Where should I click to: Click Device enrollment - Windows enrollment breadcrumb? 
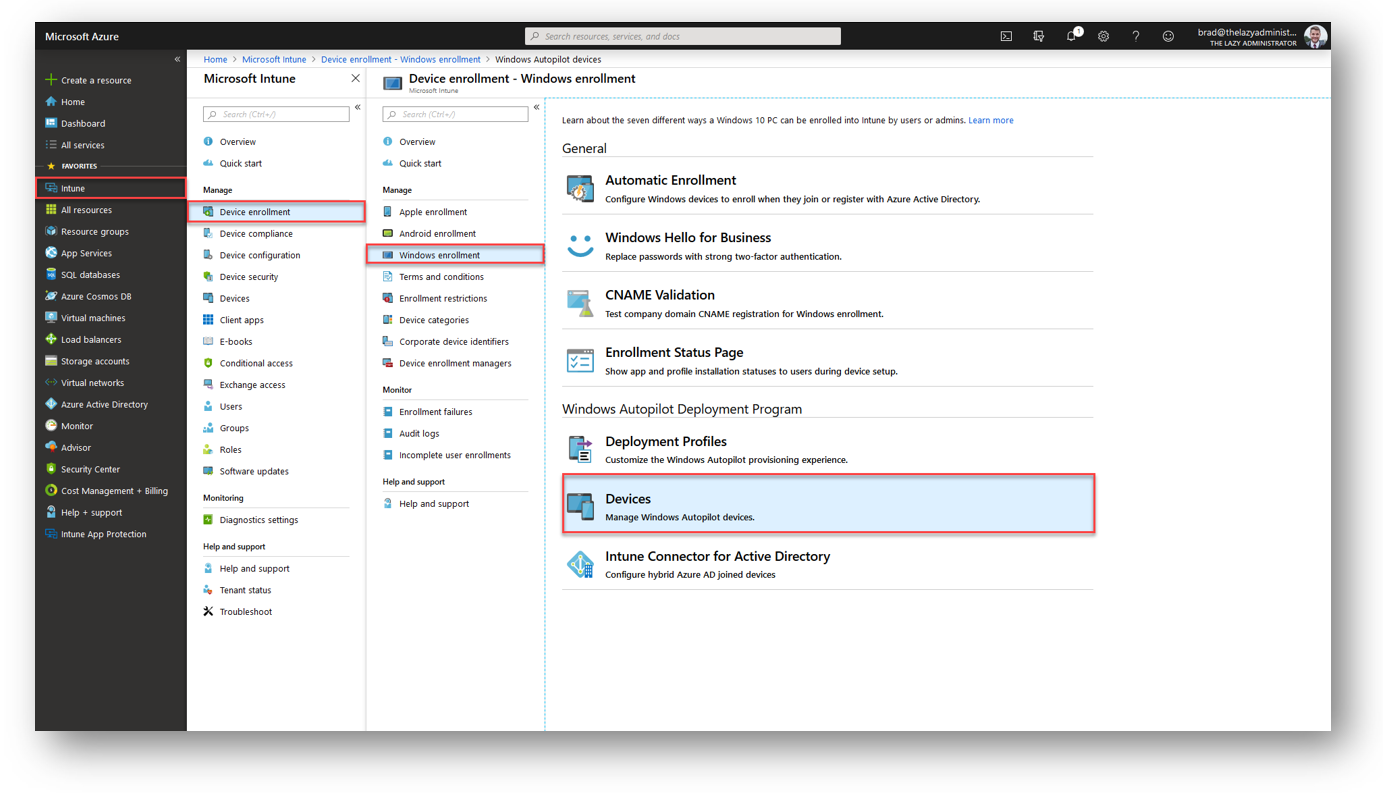coord(400,59)
